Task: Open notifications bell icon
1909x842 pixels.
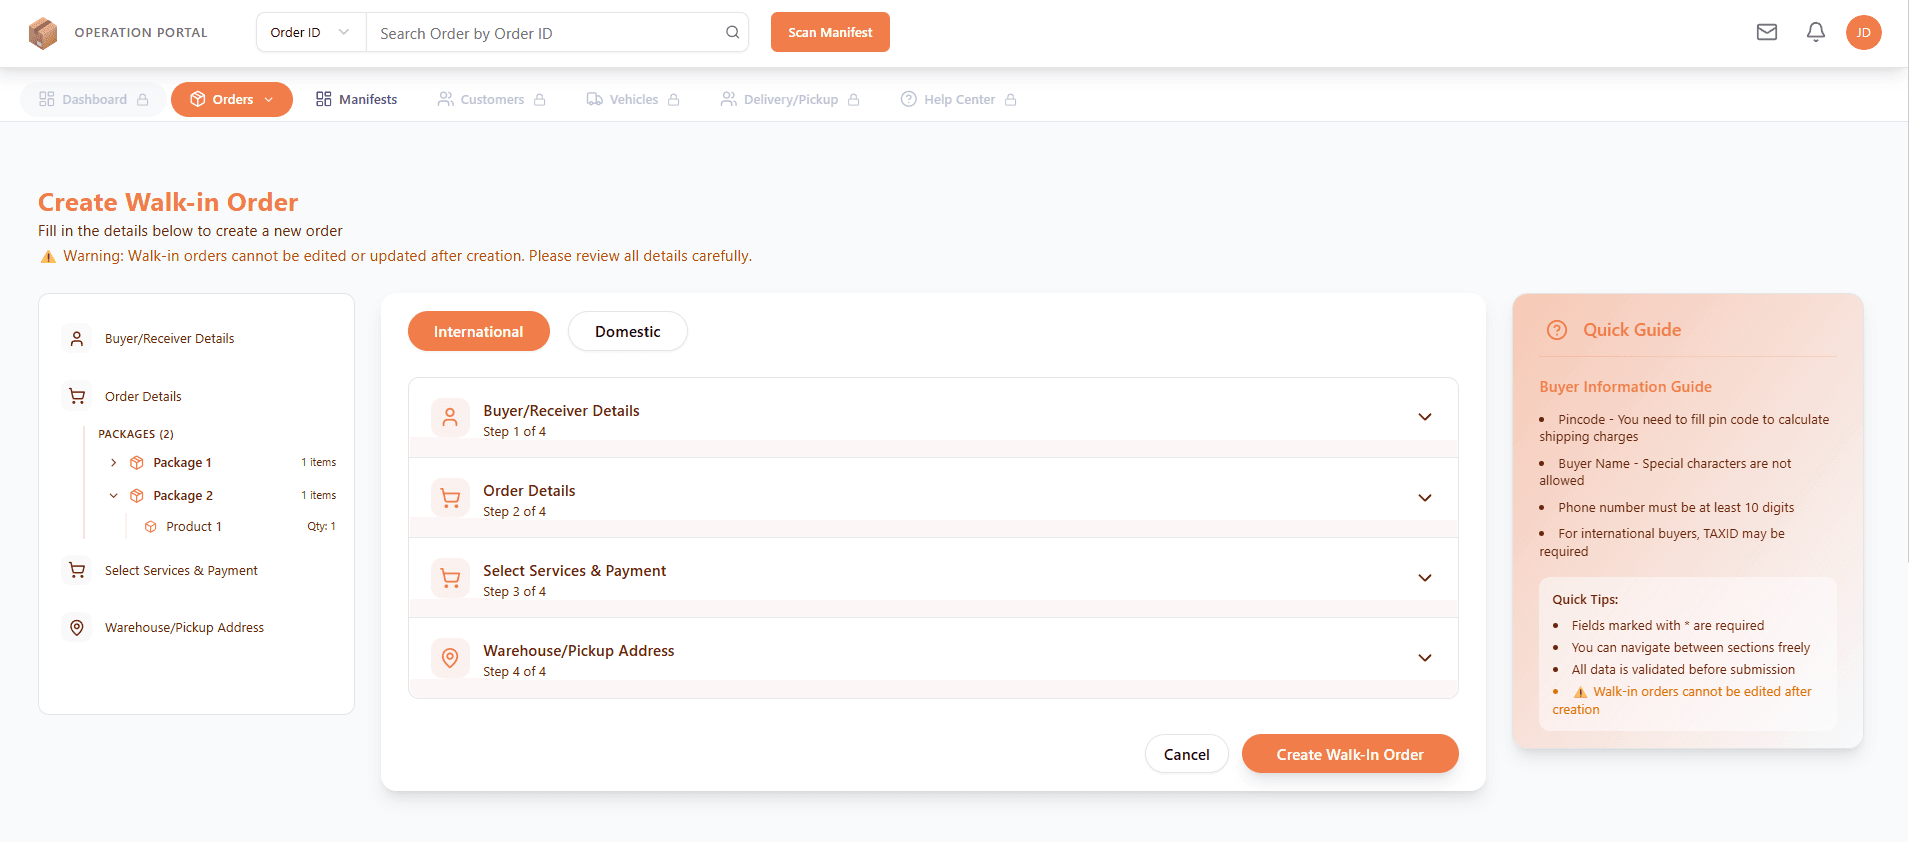Action: 1816,32
